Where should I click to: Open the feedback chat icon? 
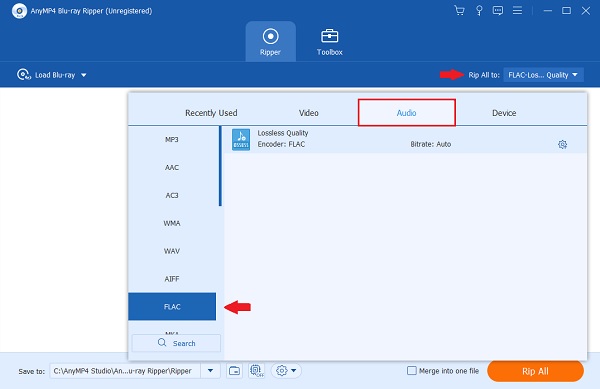click(498, 11)
